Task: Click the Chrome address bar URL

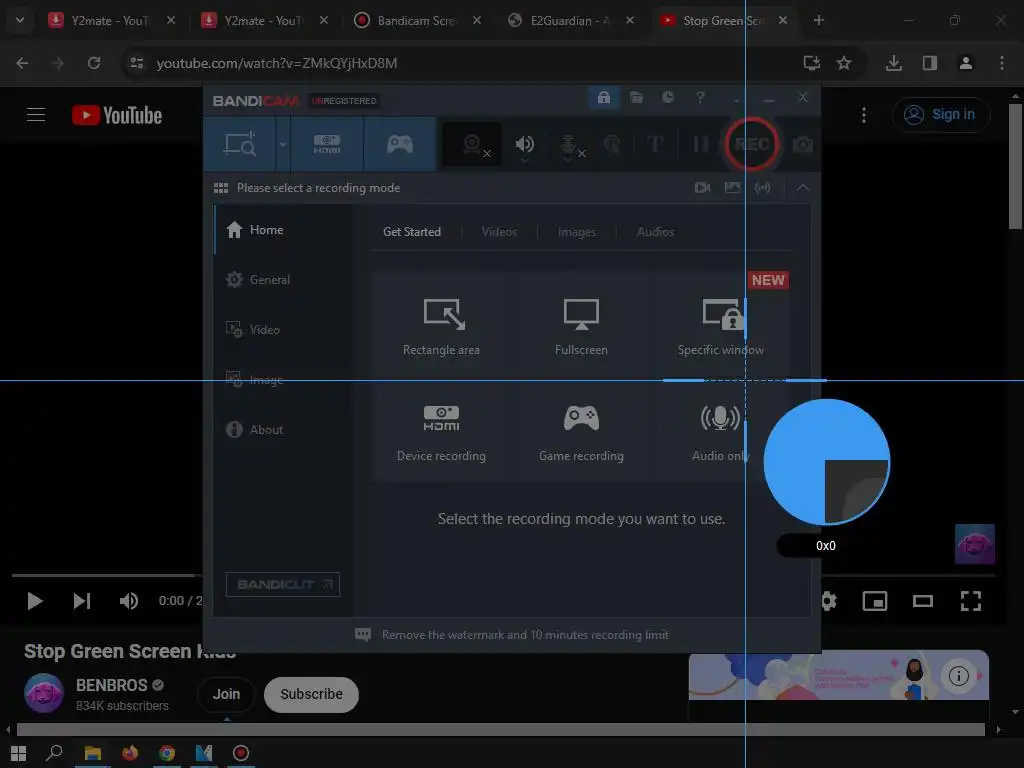Action: pyautogui.click(x=277, y=63)
